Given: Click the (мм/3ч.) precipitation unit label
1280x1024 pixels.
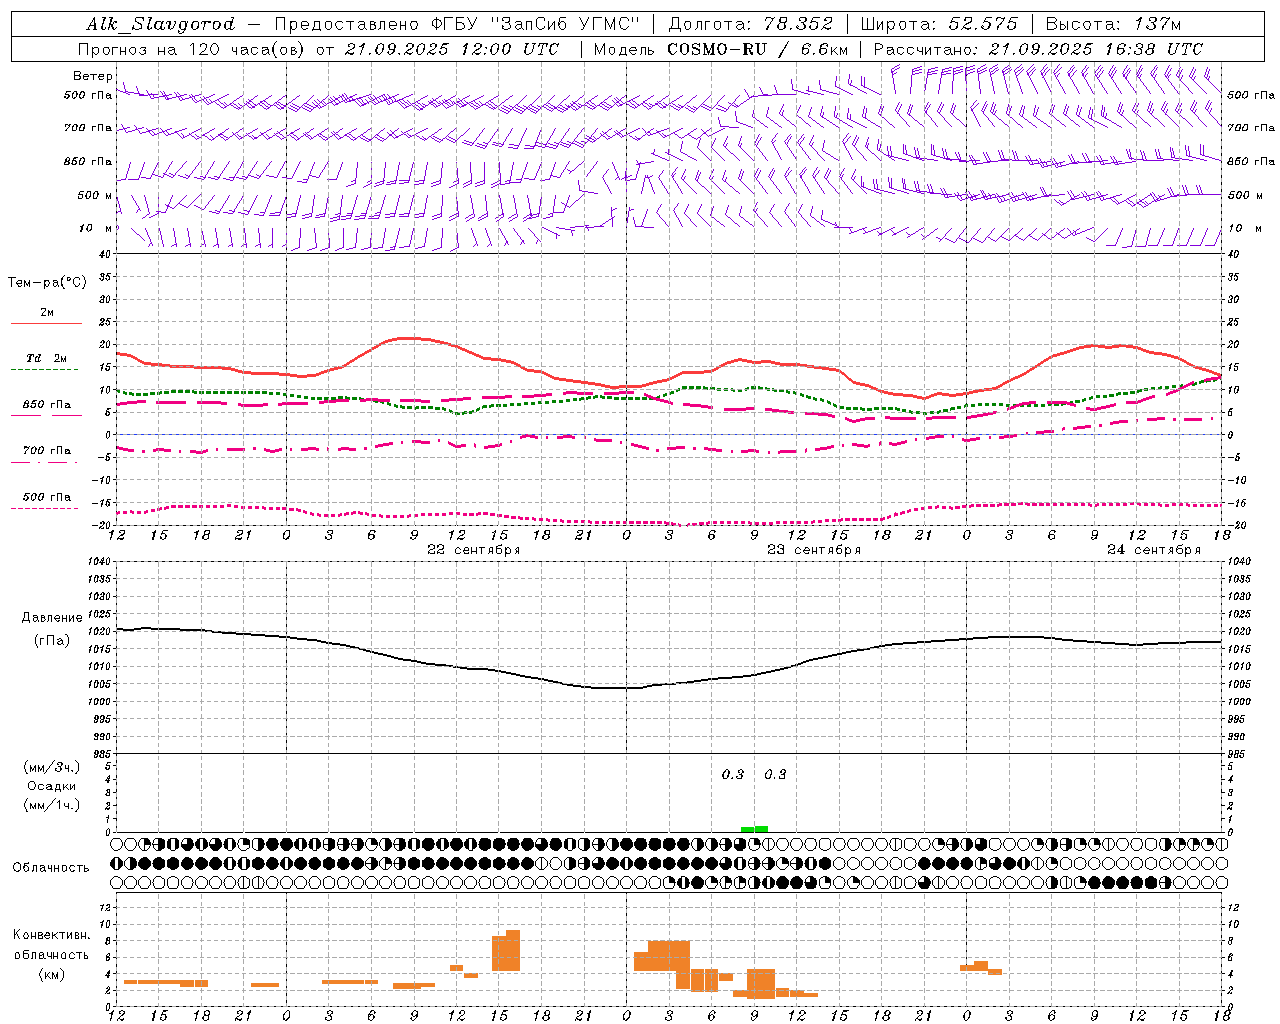Looking at the screenshot, I should 52,767.
